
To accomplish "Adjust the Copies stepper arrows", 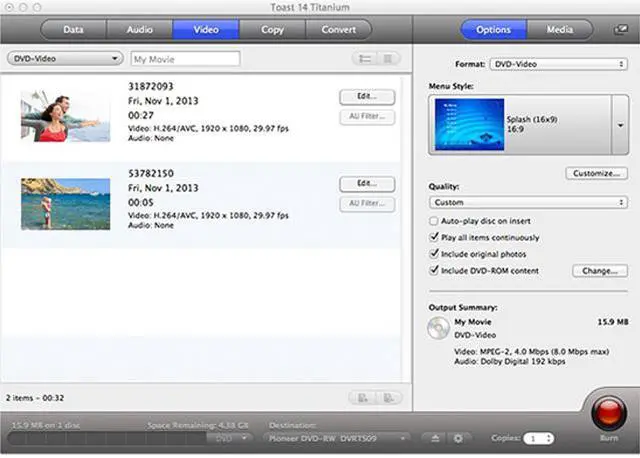I will click(549, 438).
